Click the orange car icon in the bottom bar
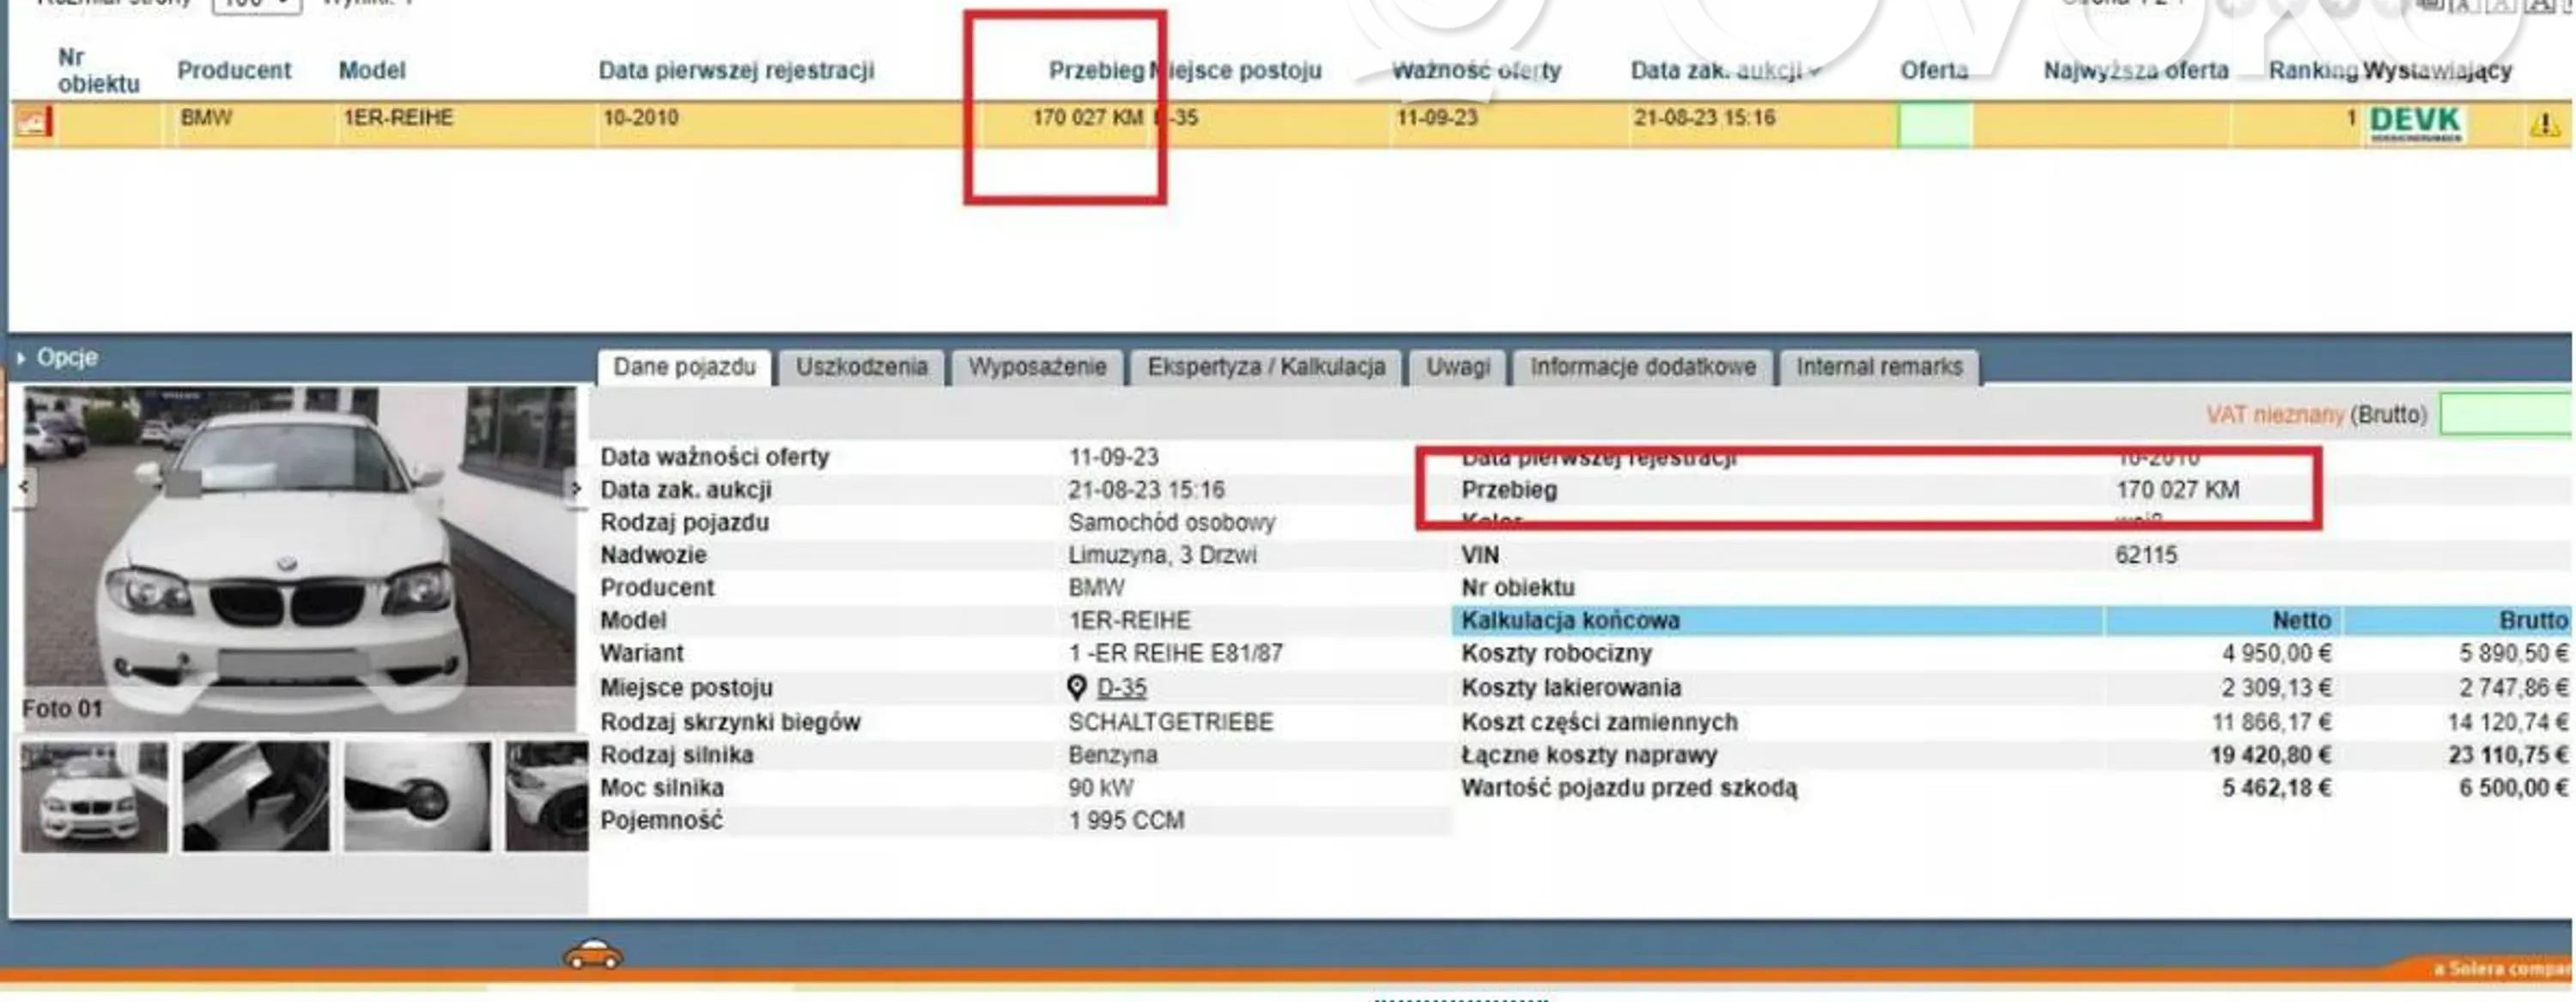Image resolution: width=2576 pixels, height=1002 pixels. coord(593,955)
